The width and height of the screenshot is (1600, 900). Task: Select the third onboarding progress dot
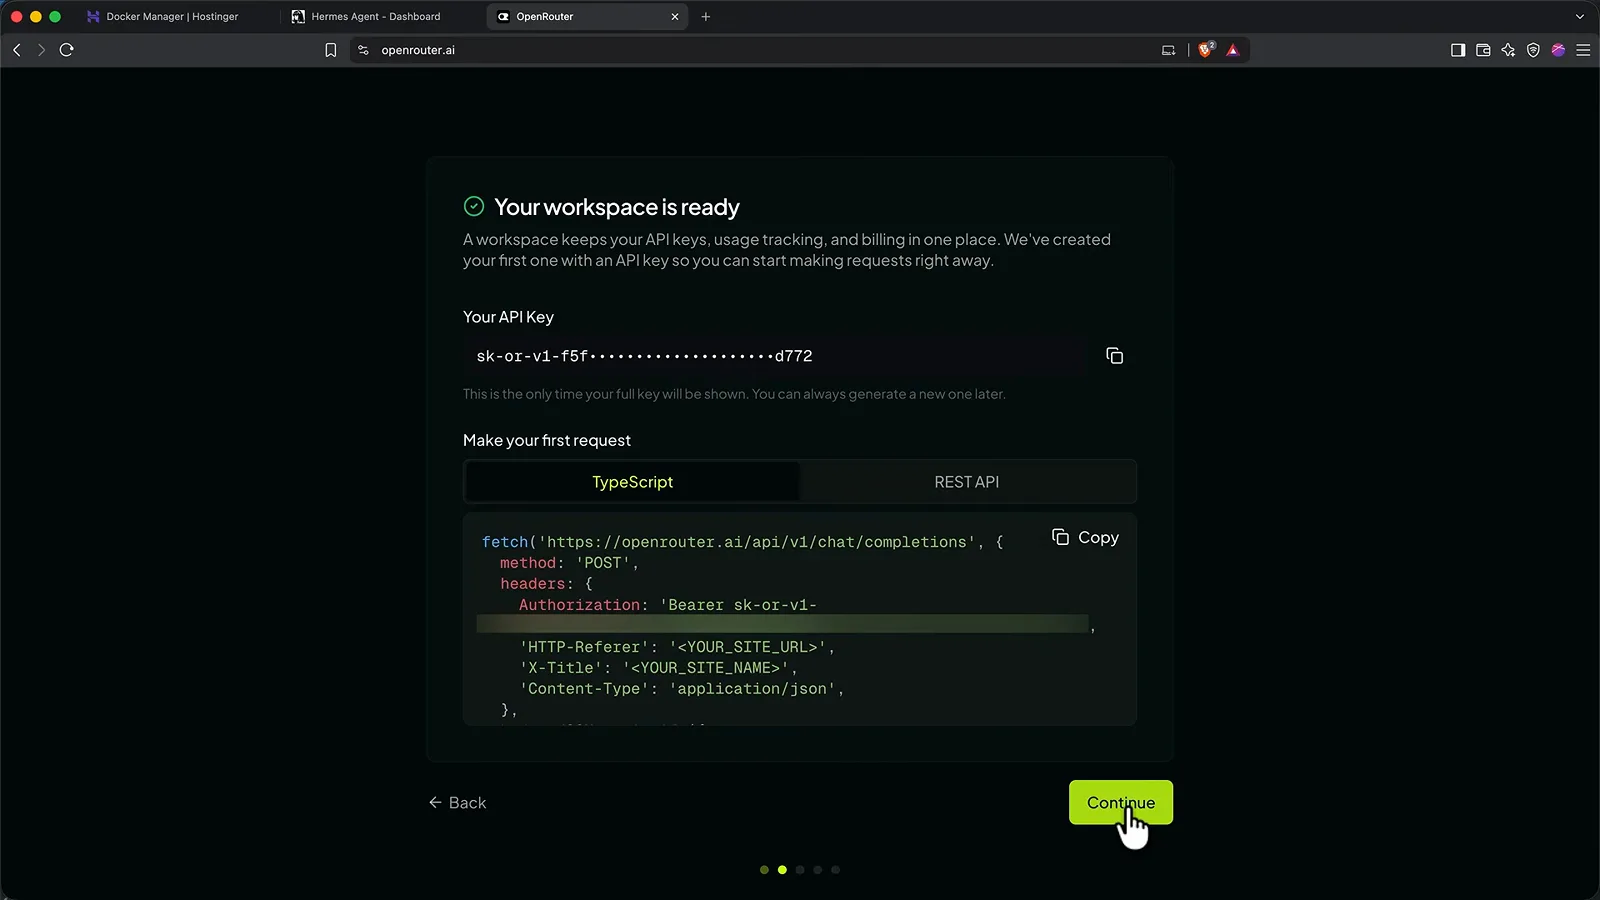tap(800, 870)
